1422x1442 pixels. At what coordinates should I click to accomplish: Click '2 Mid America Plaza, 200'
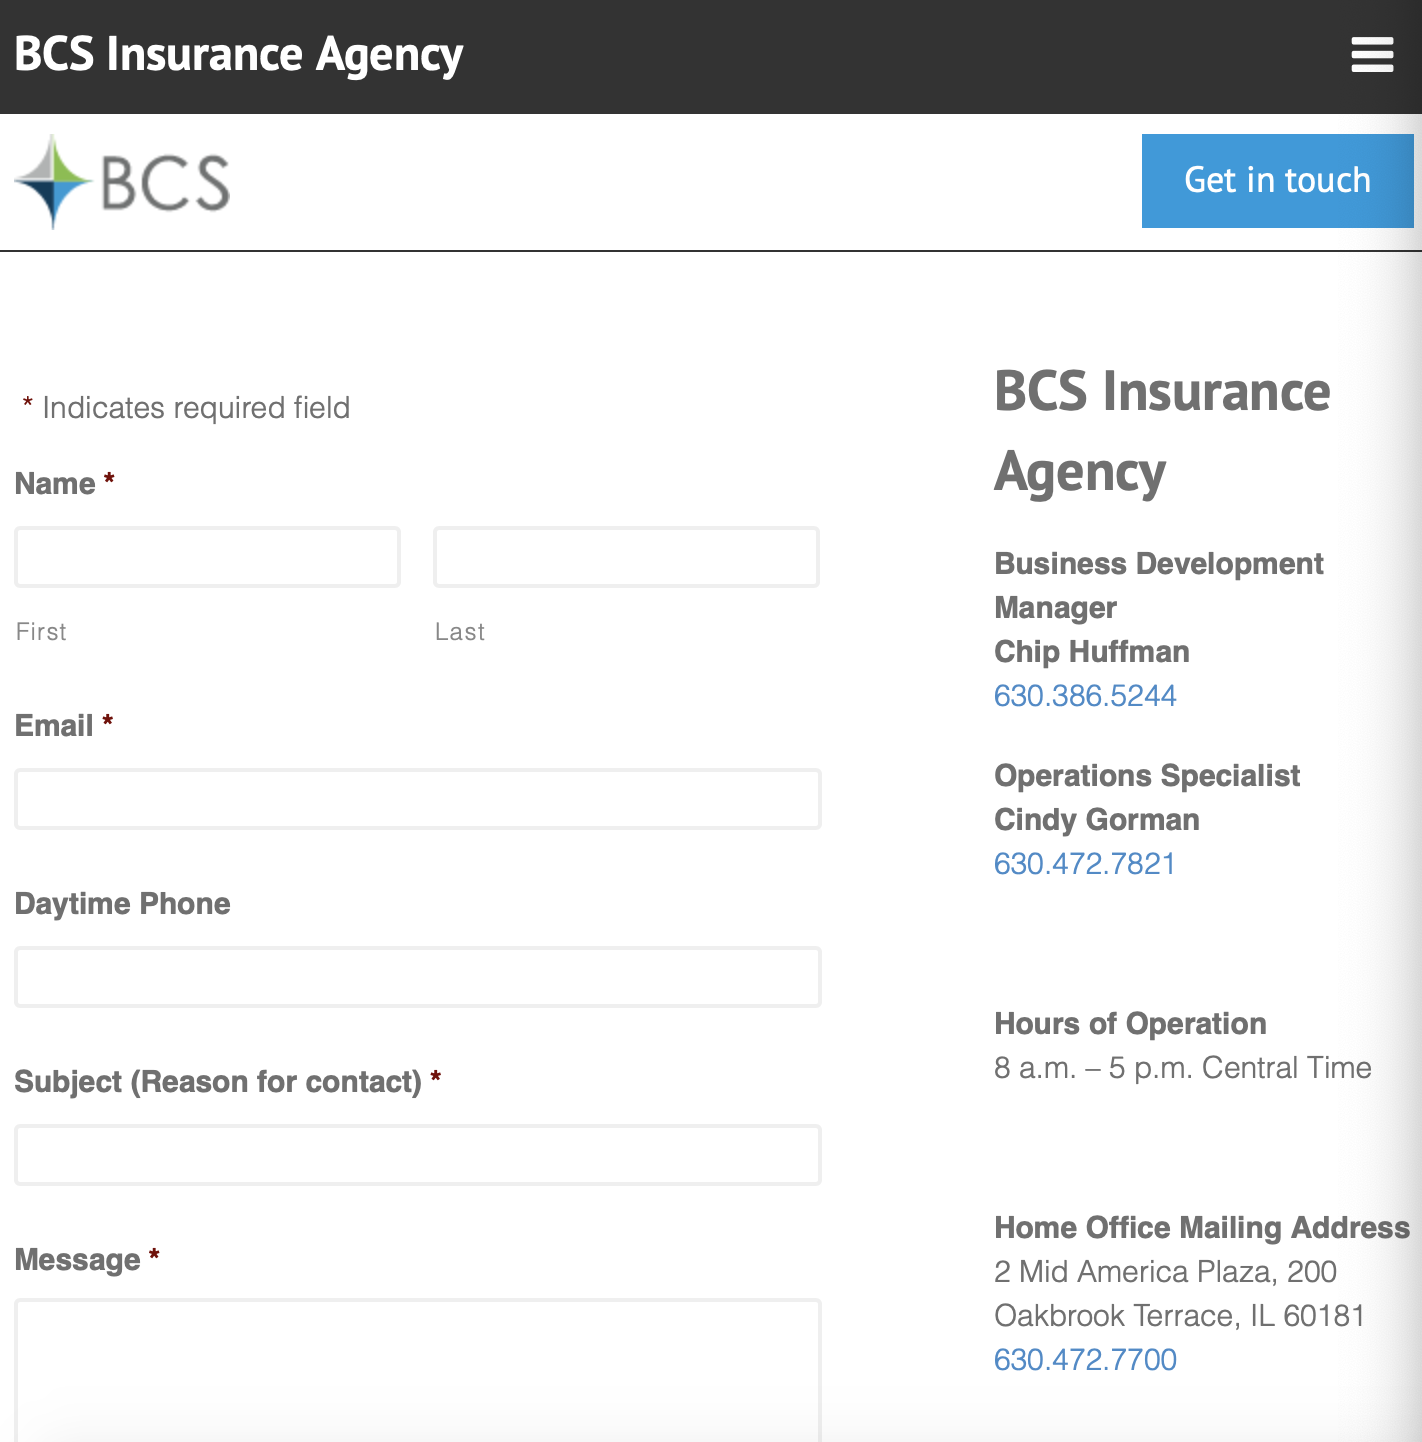coord(1166,1272)
